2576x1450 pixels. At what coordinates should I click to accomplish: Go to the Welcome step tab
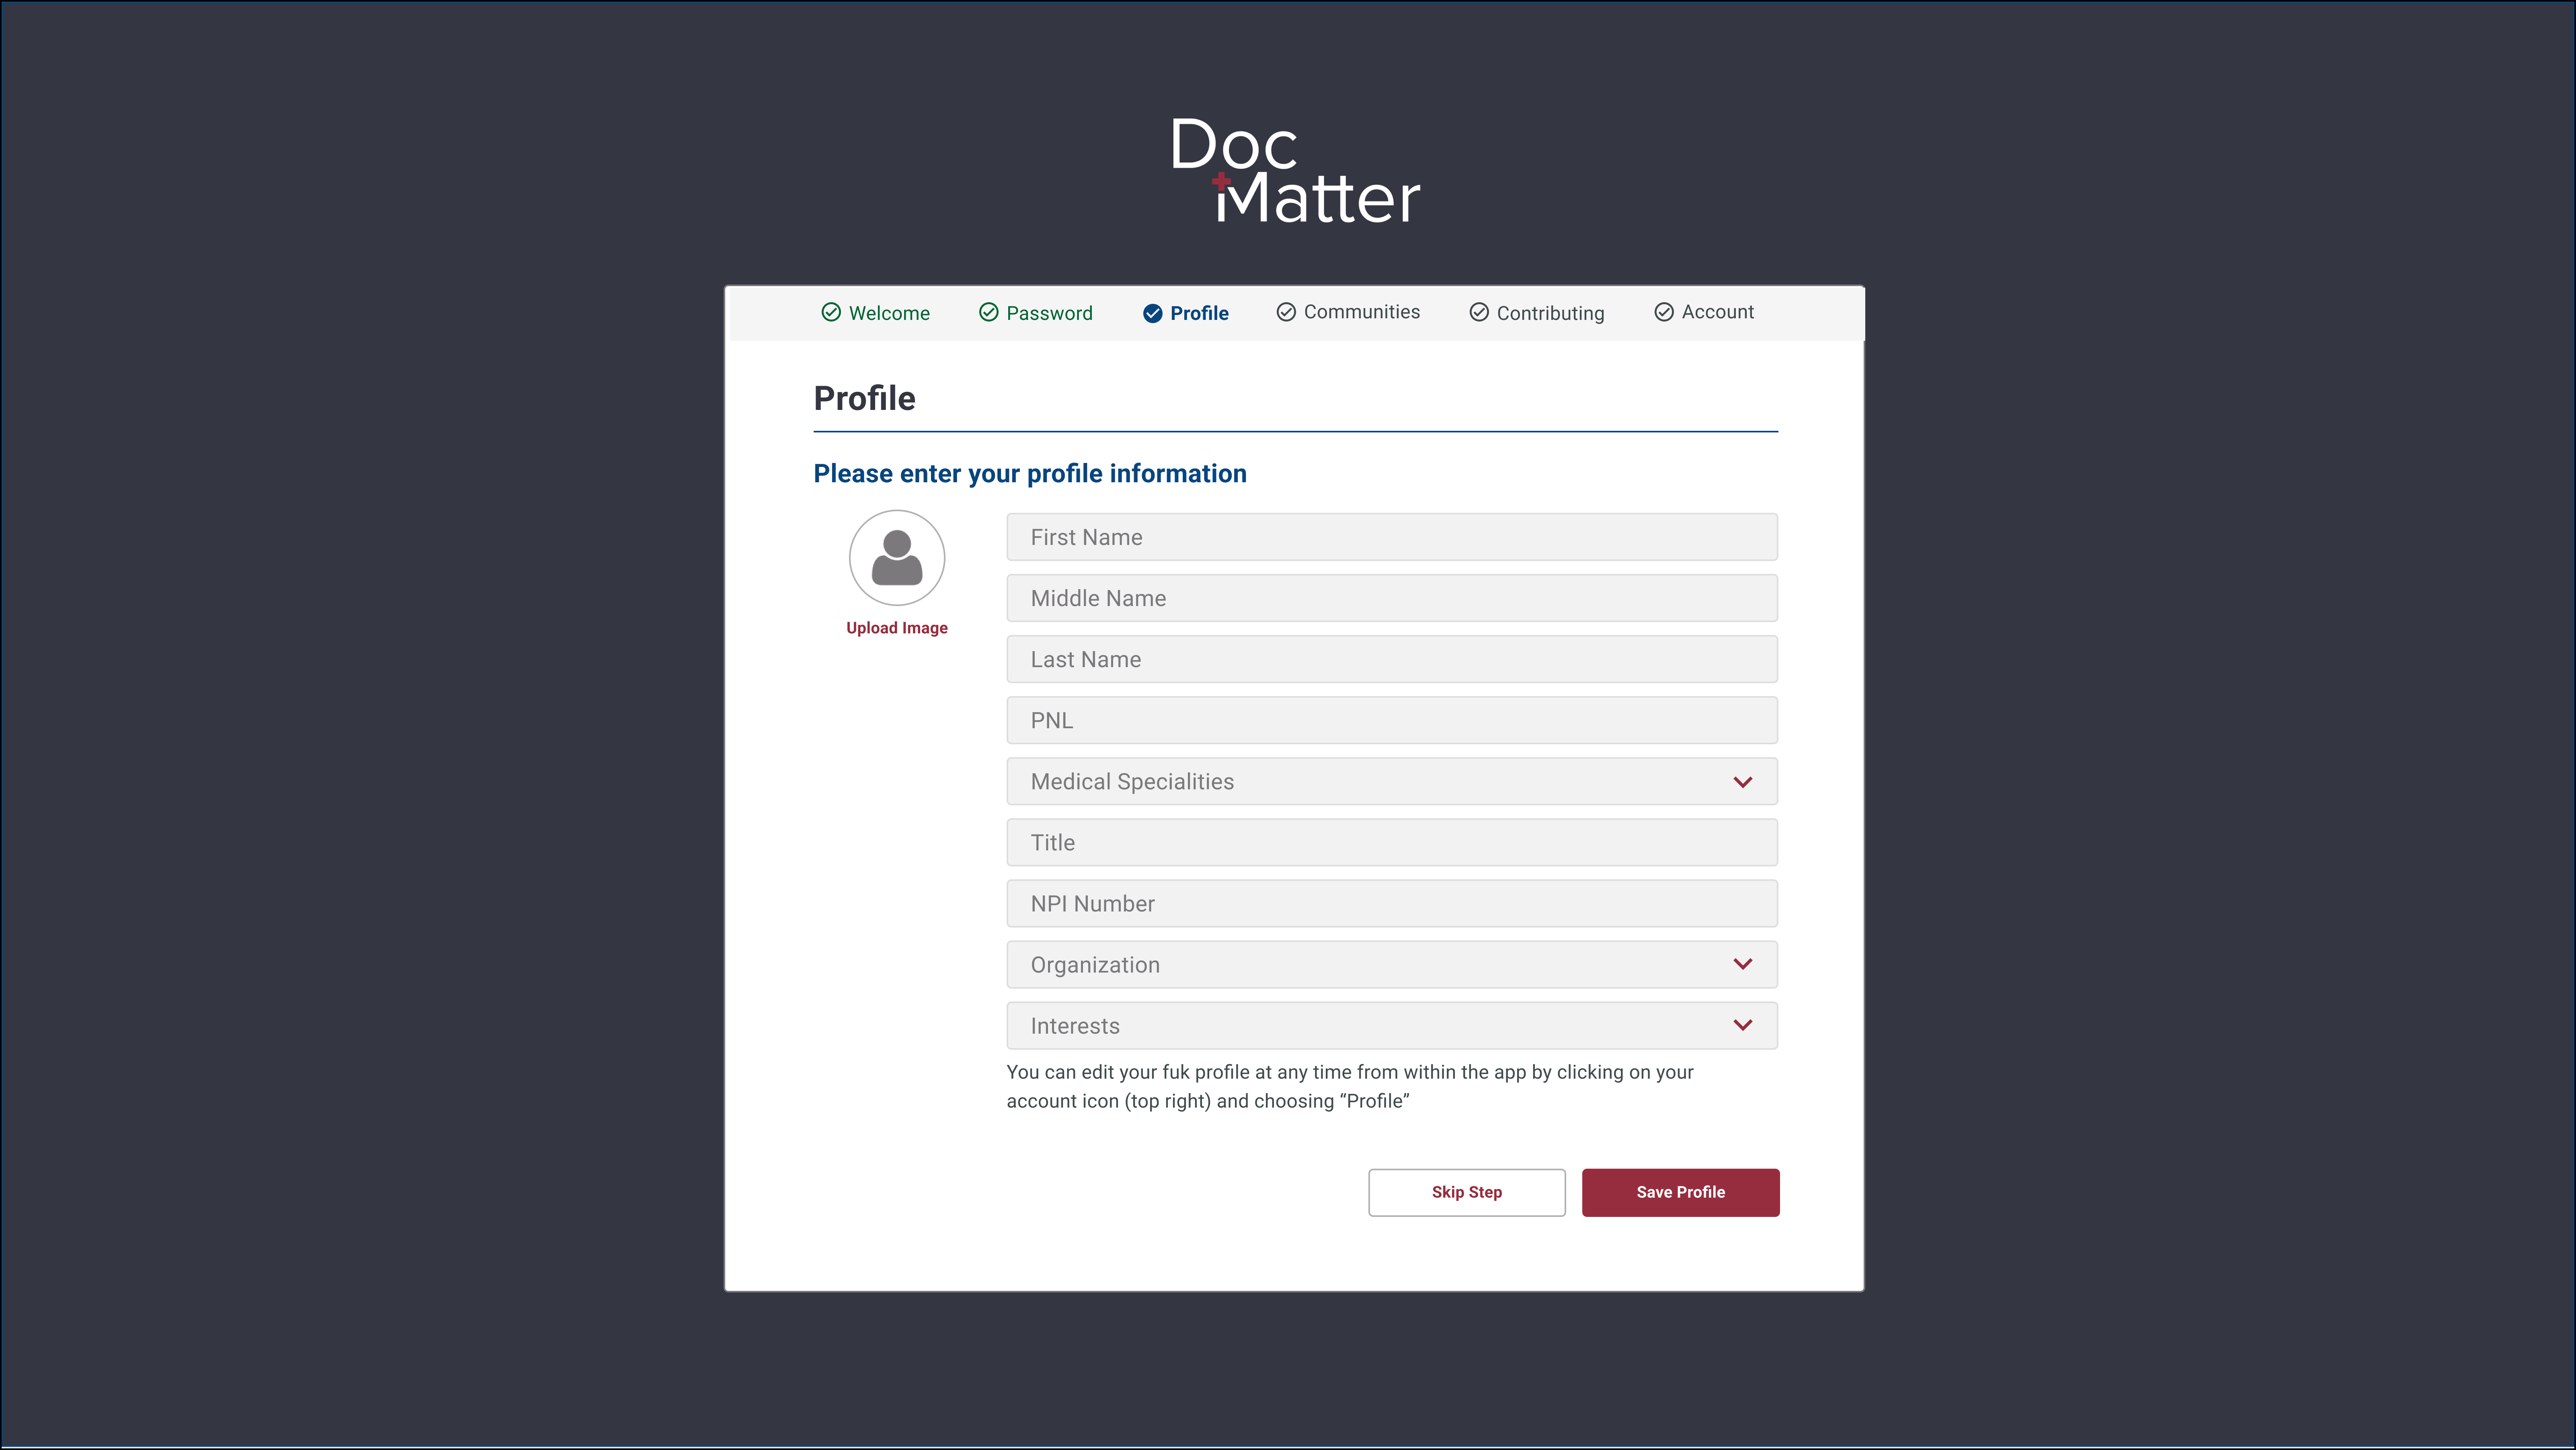[x=875, y=313]
